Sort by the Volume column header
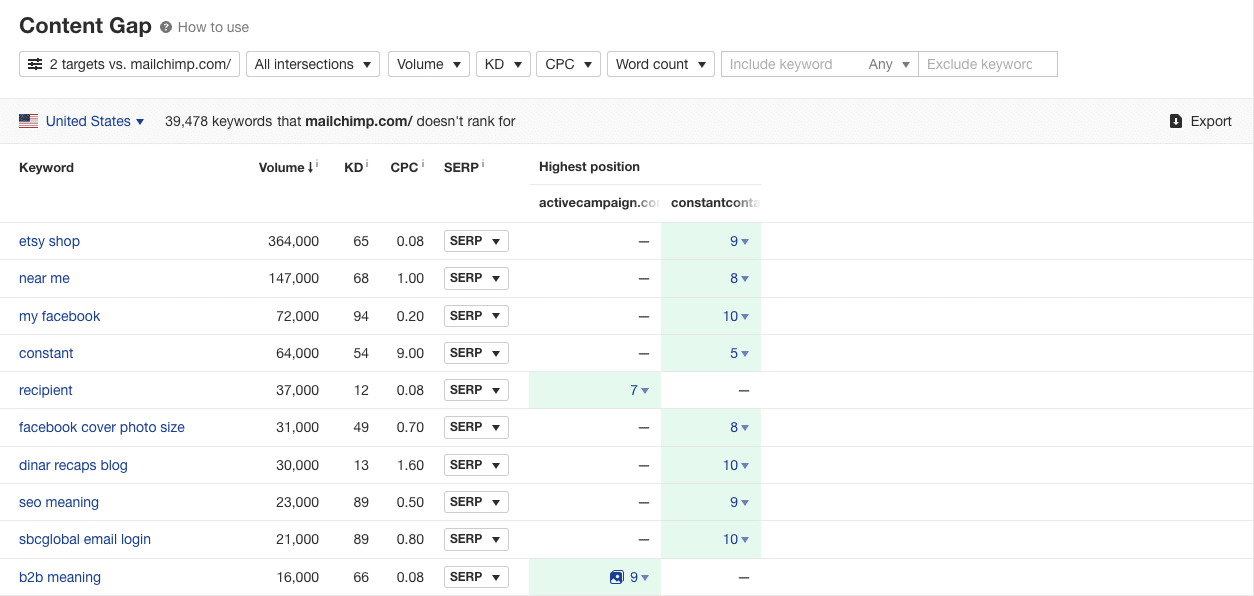The image size is (1254, 596). click(285, 167)
